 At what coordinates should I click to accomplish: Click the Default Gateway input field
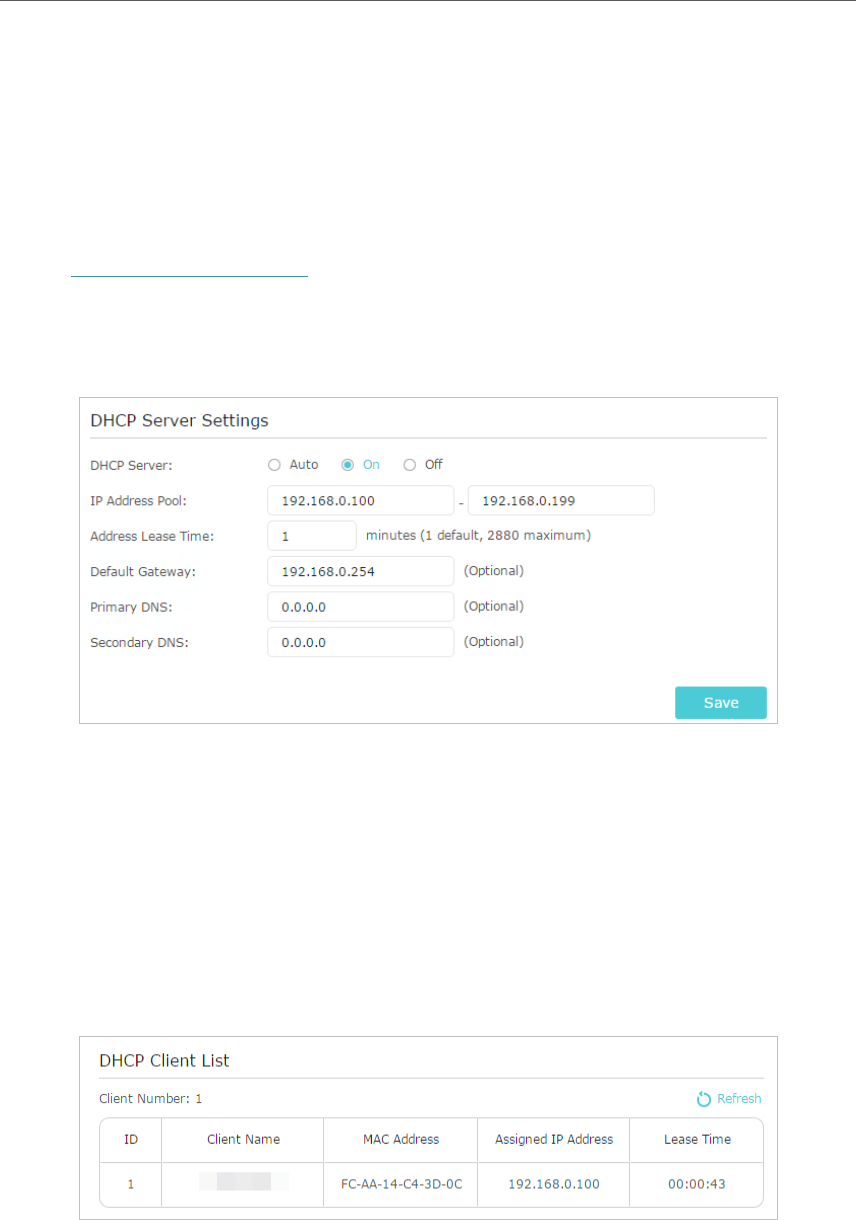(x=360, y=571)
